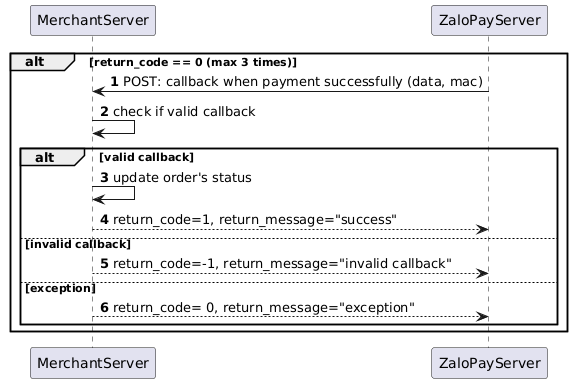Select the bottom MerchantServer participant box
This screenshot has height=383, width=572.
(x=93, y=363)
